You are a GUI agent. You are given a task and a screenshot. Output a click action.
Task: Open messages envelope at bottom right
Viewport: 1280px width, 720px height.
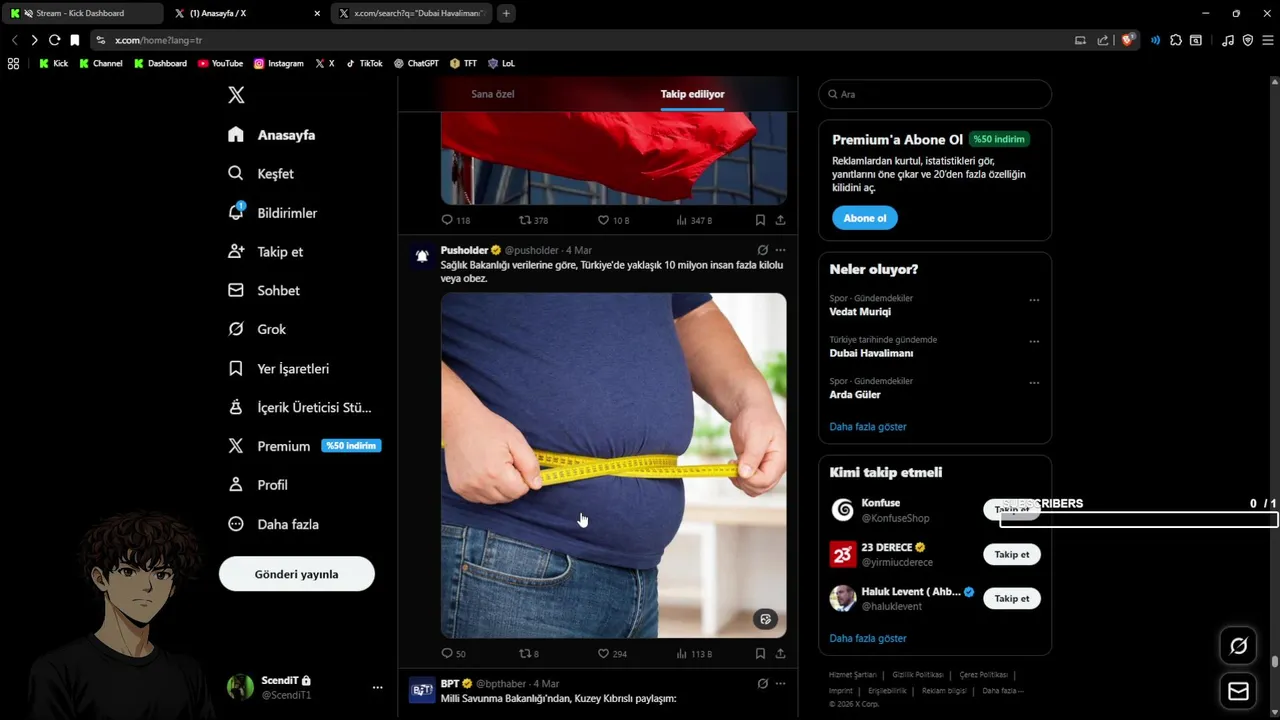point(1238,691)
